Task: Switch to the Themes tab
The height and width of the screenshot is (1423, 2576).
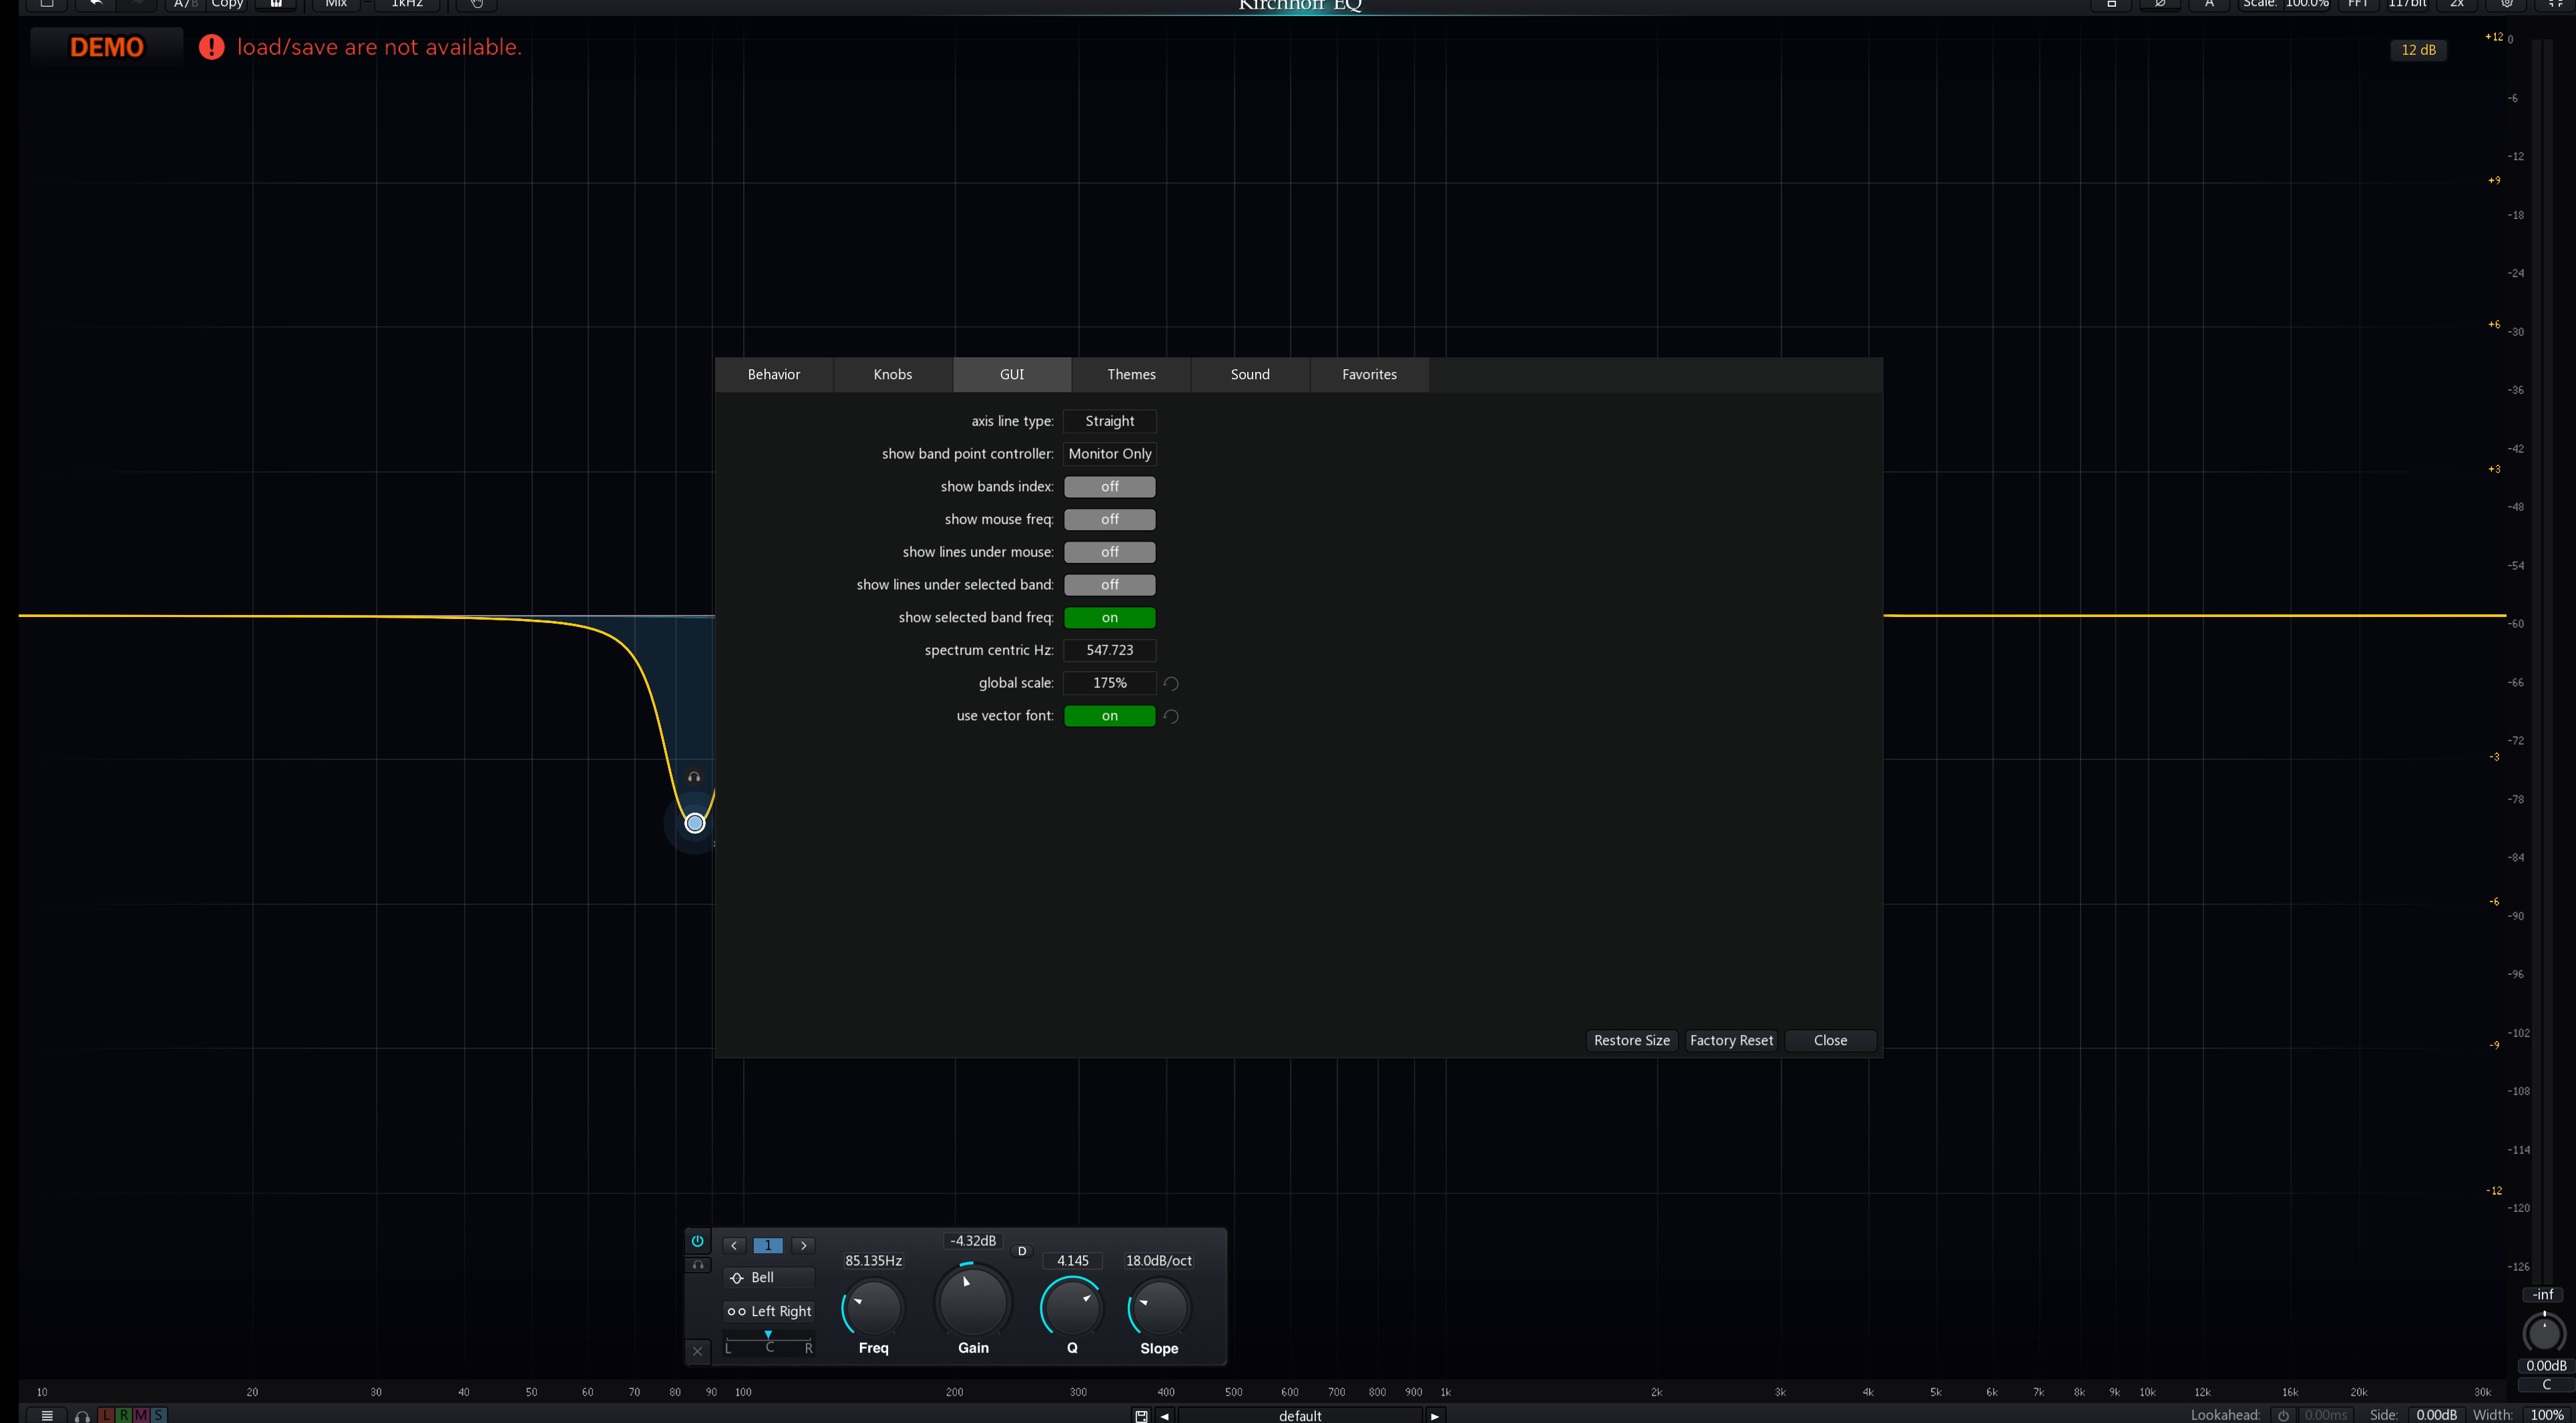Action: pos(1131,374)
